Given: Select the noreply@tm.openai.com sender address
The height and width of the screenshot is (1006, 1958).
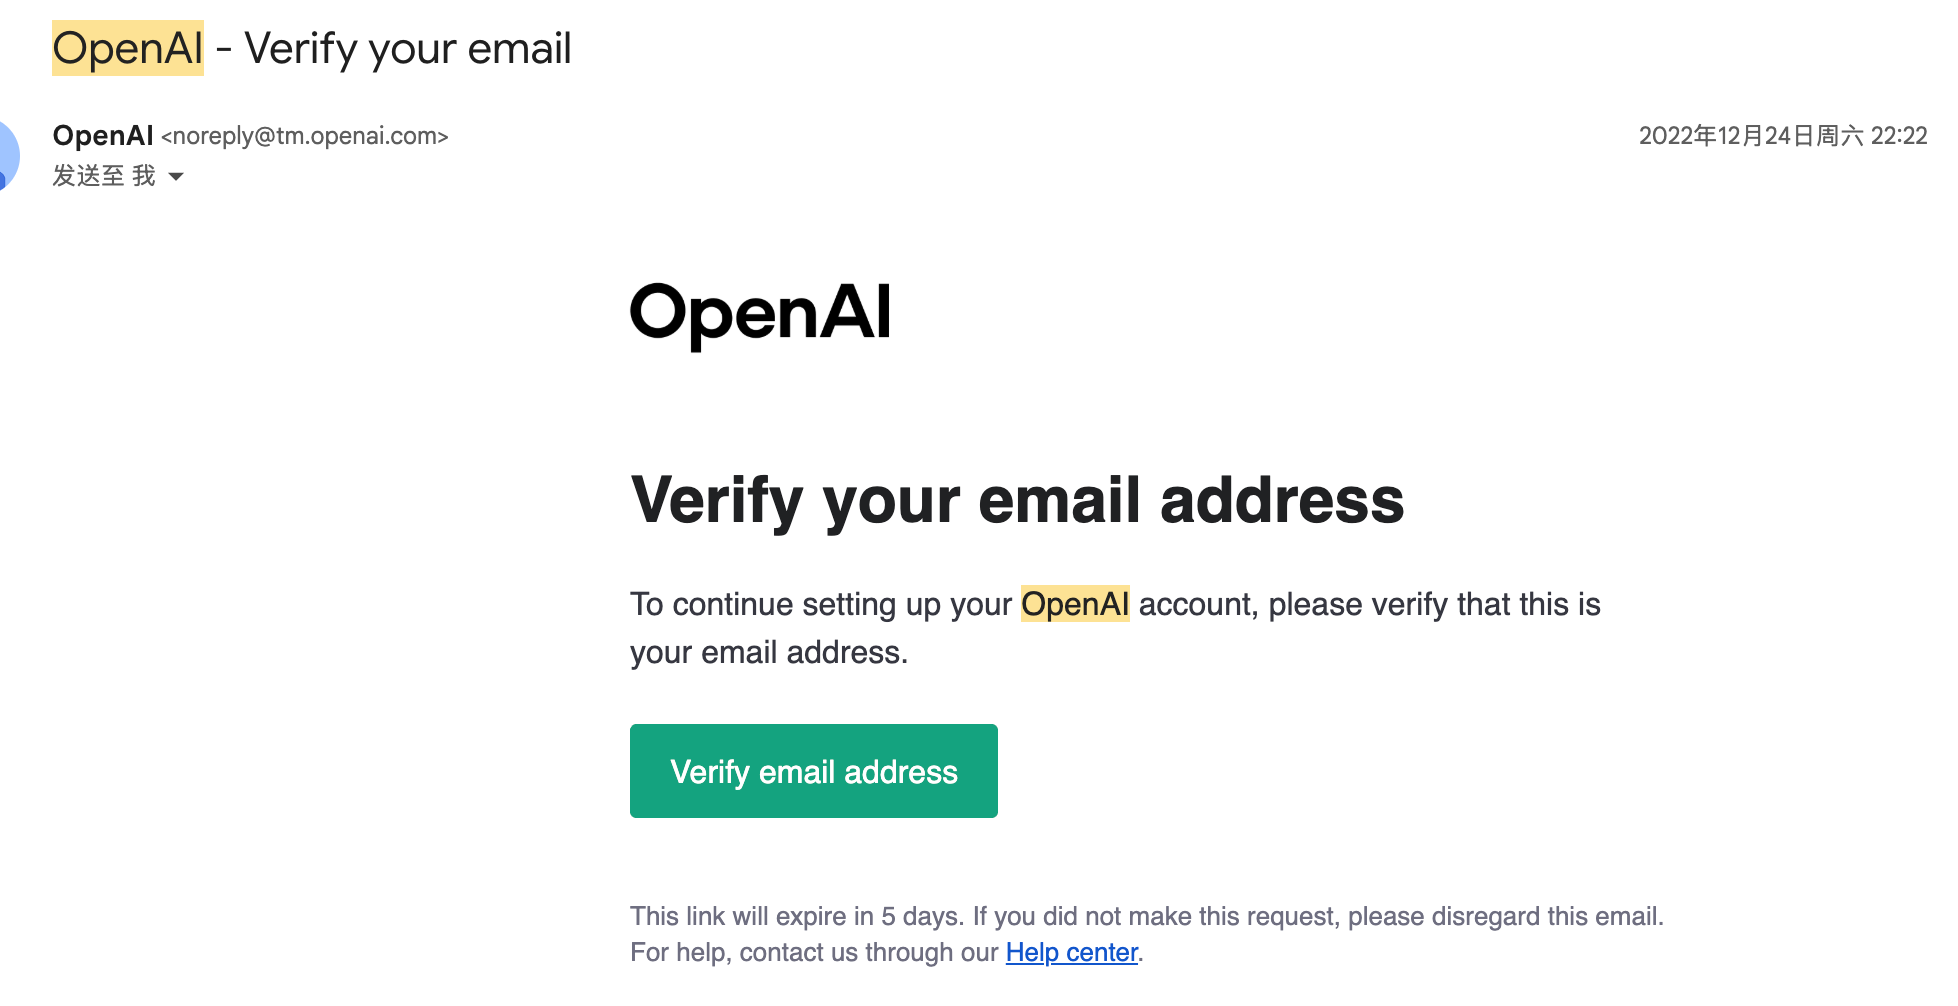Looking at the screenshot, I should point(305,136).
